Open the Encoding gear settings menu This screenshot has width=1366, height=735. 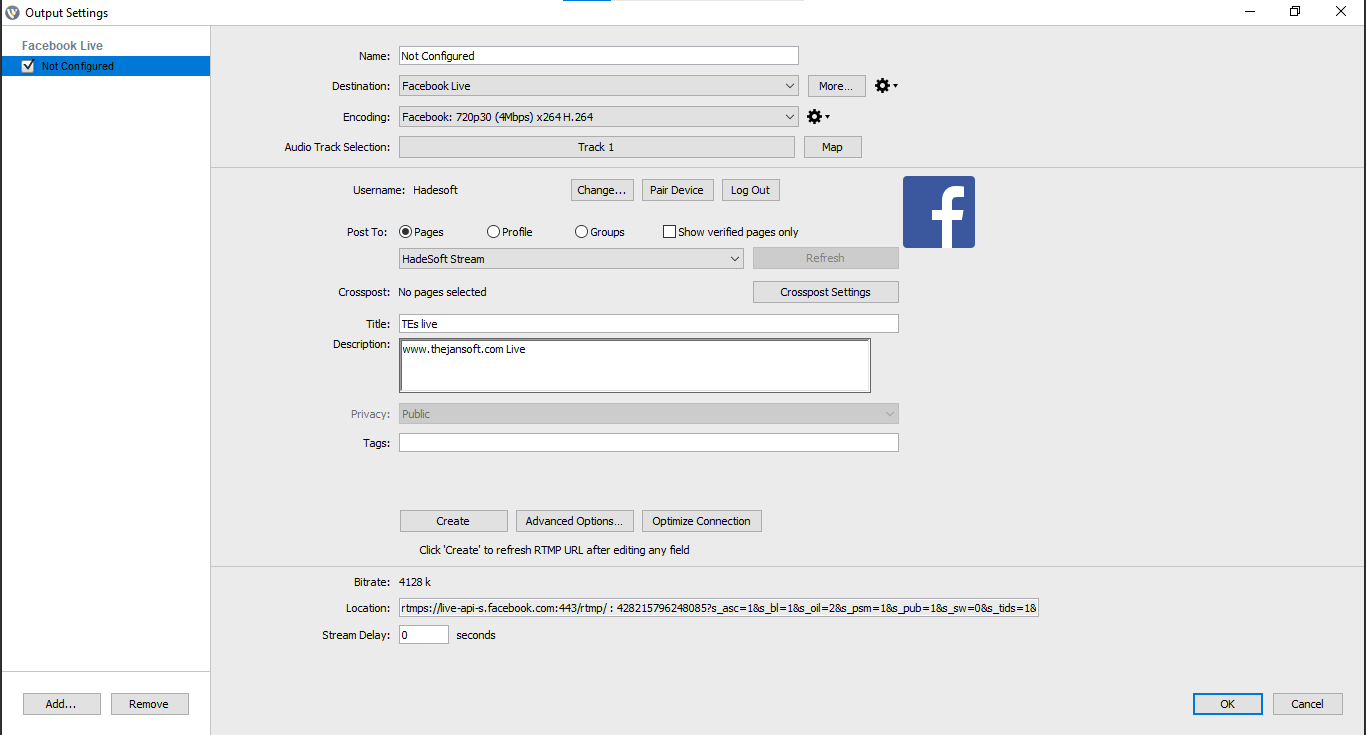[x=817, y=117]
